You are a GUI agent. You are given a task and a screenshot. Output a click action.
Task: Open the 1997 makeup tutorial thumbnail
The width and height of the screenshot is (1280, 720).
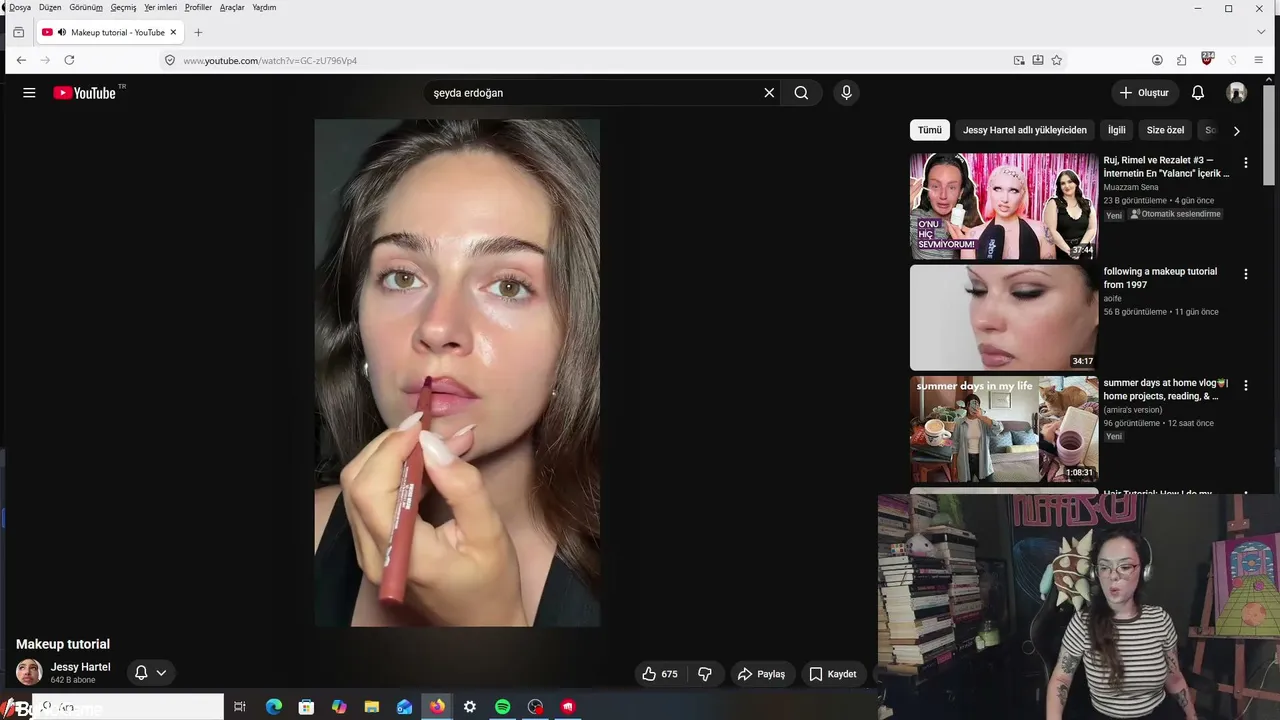tap(1004, 317)
